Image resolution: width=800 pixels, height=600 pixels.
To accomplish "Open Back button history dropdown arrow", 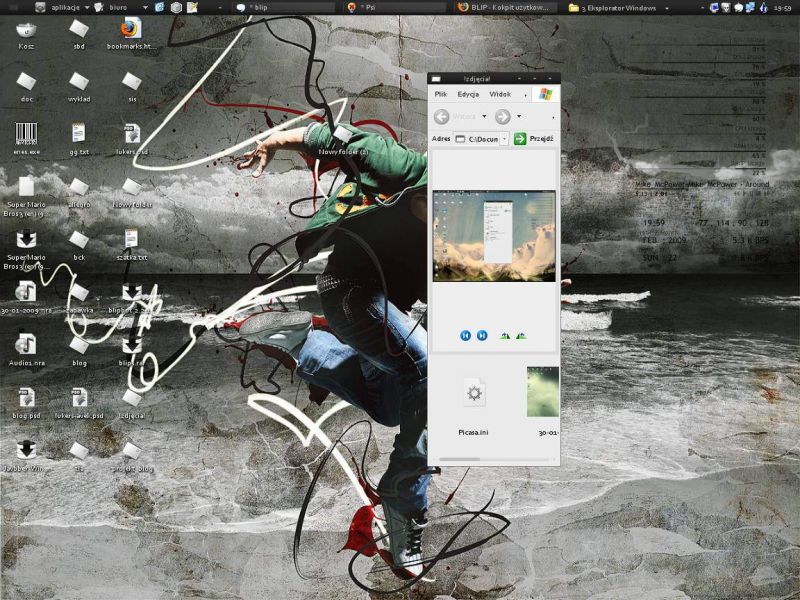I will pos(484,116).
